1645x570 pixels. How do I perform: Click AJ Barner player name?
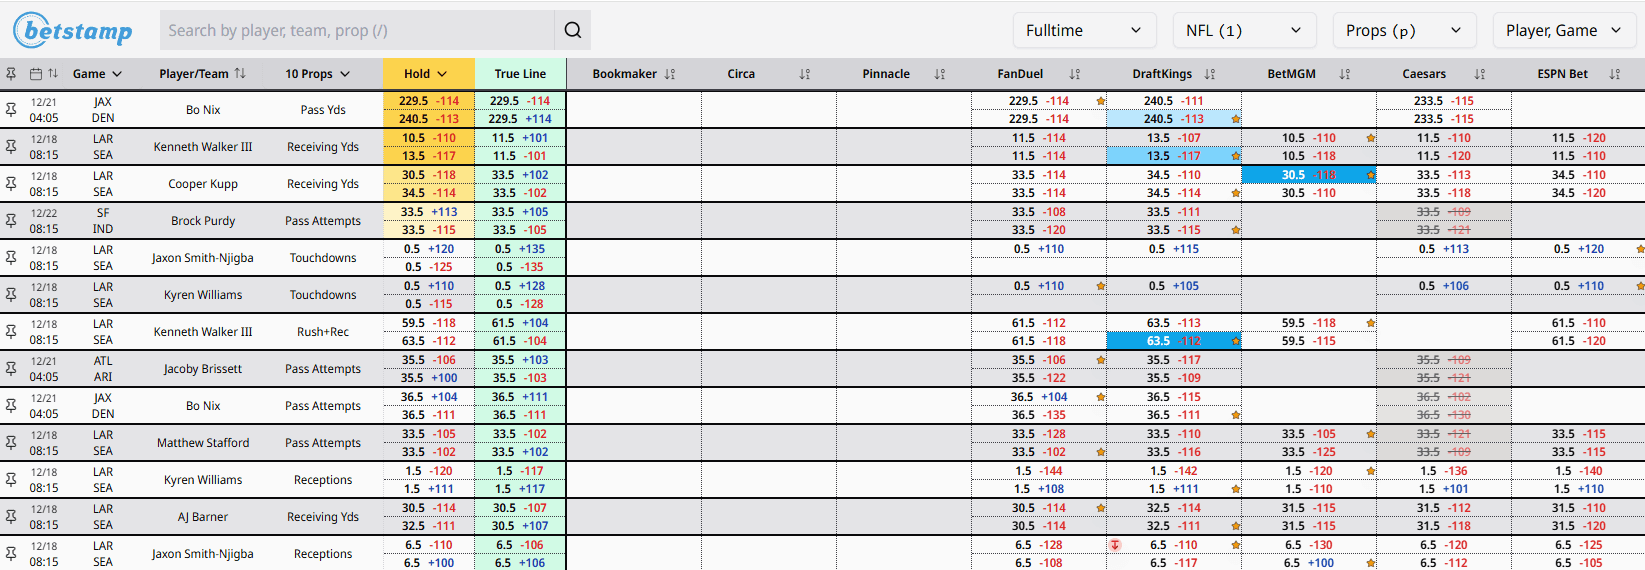203,517
